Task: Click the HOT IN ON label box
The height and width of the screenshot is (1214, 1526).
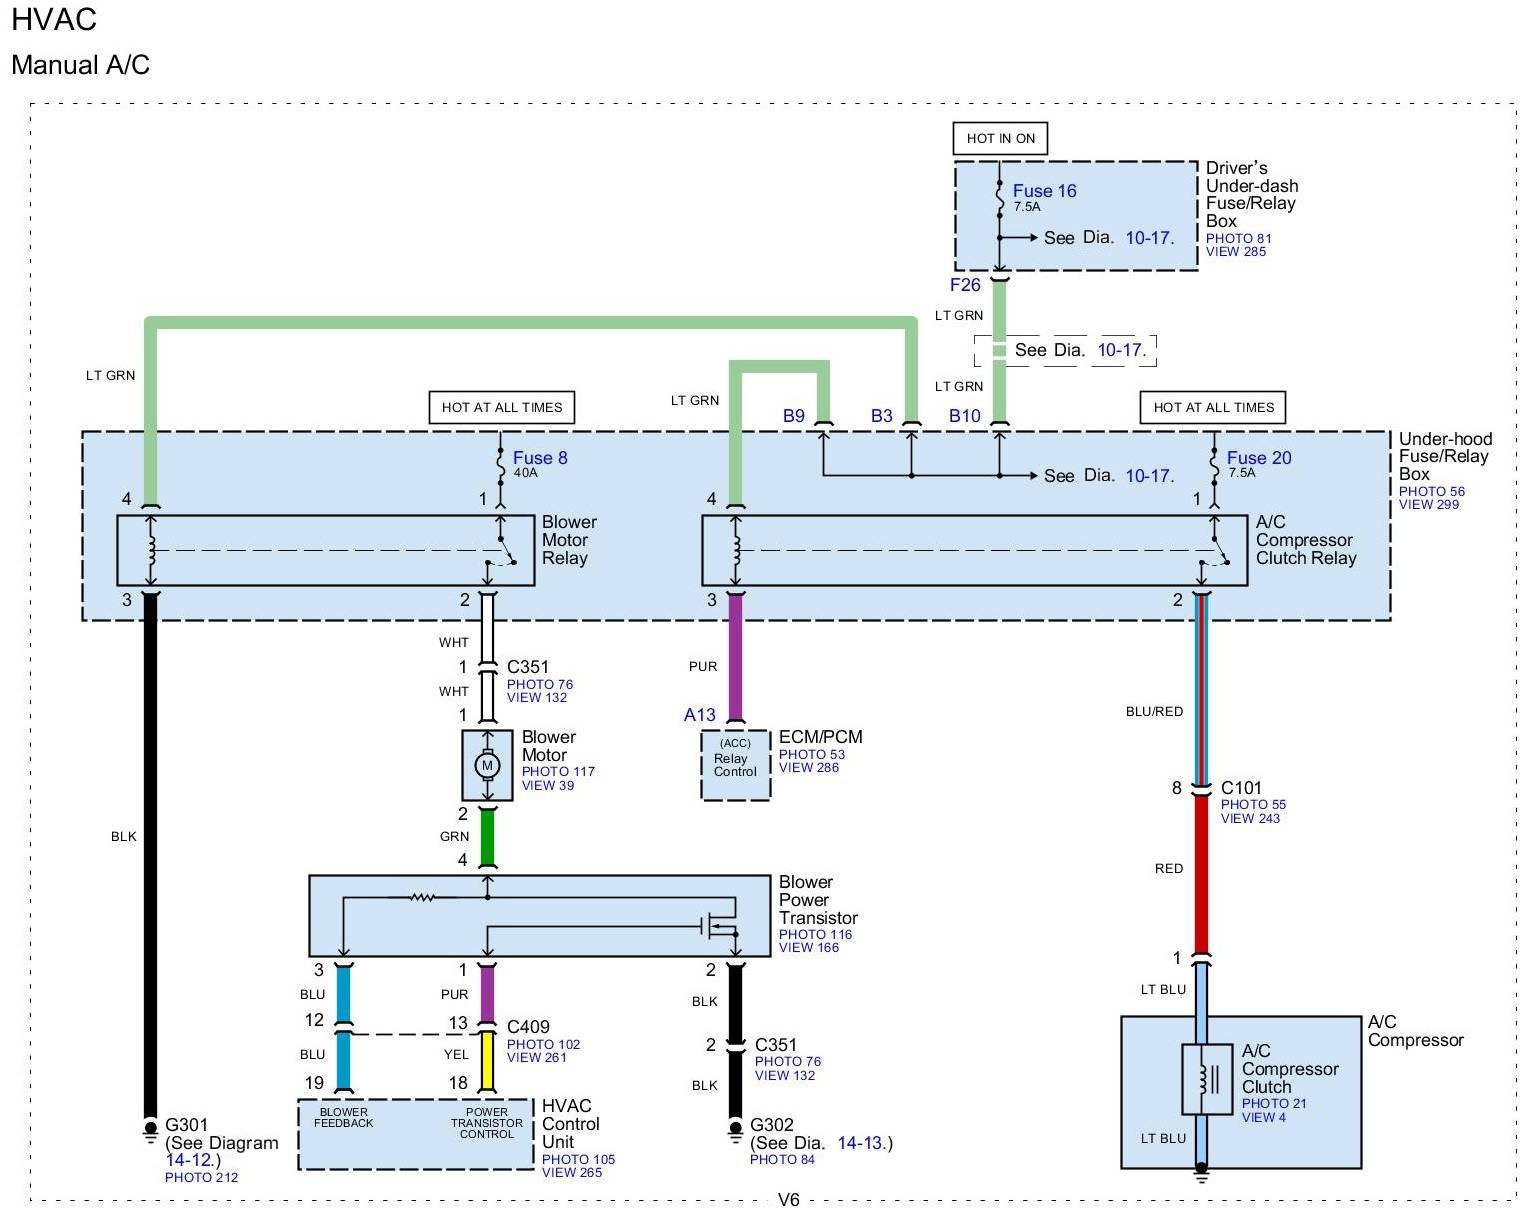Action: point(1000,138)
